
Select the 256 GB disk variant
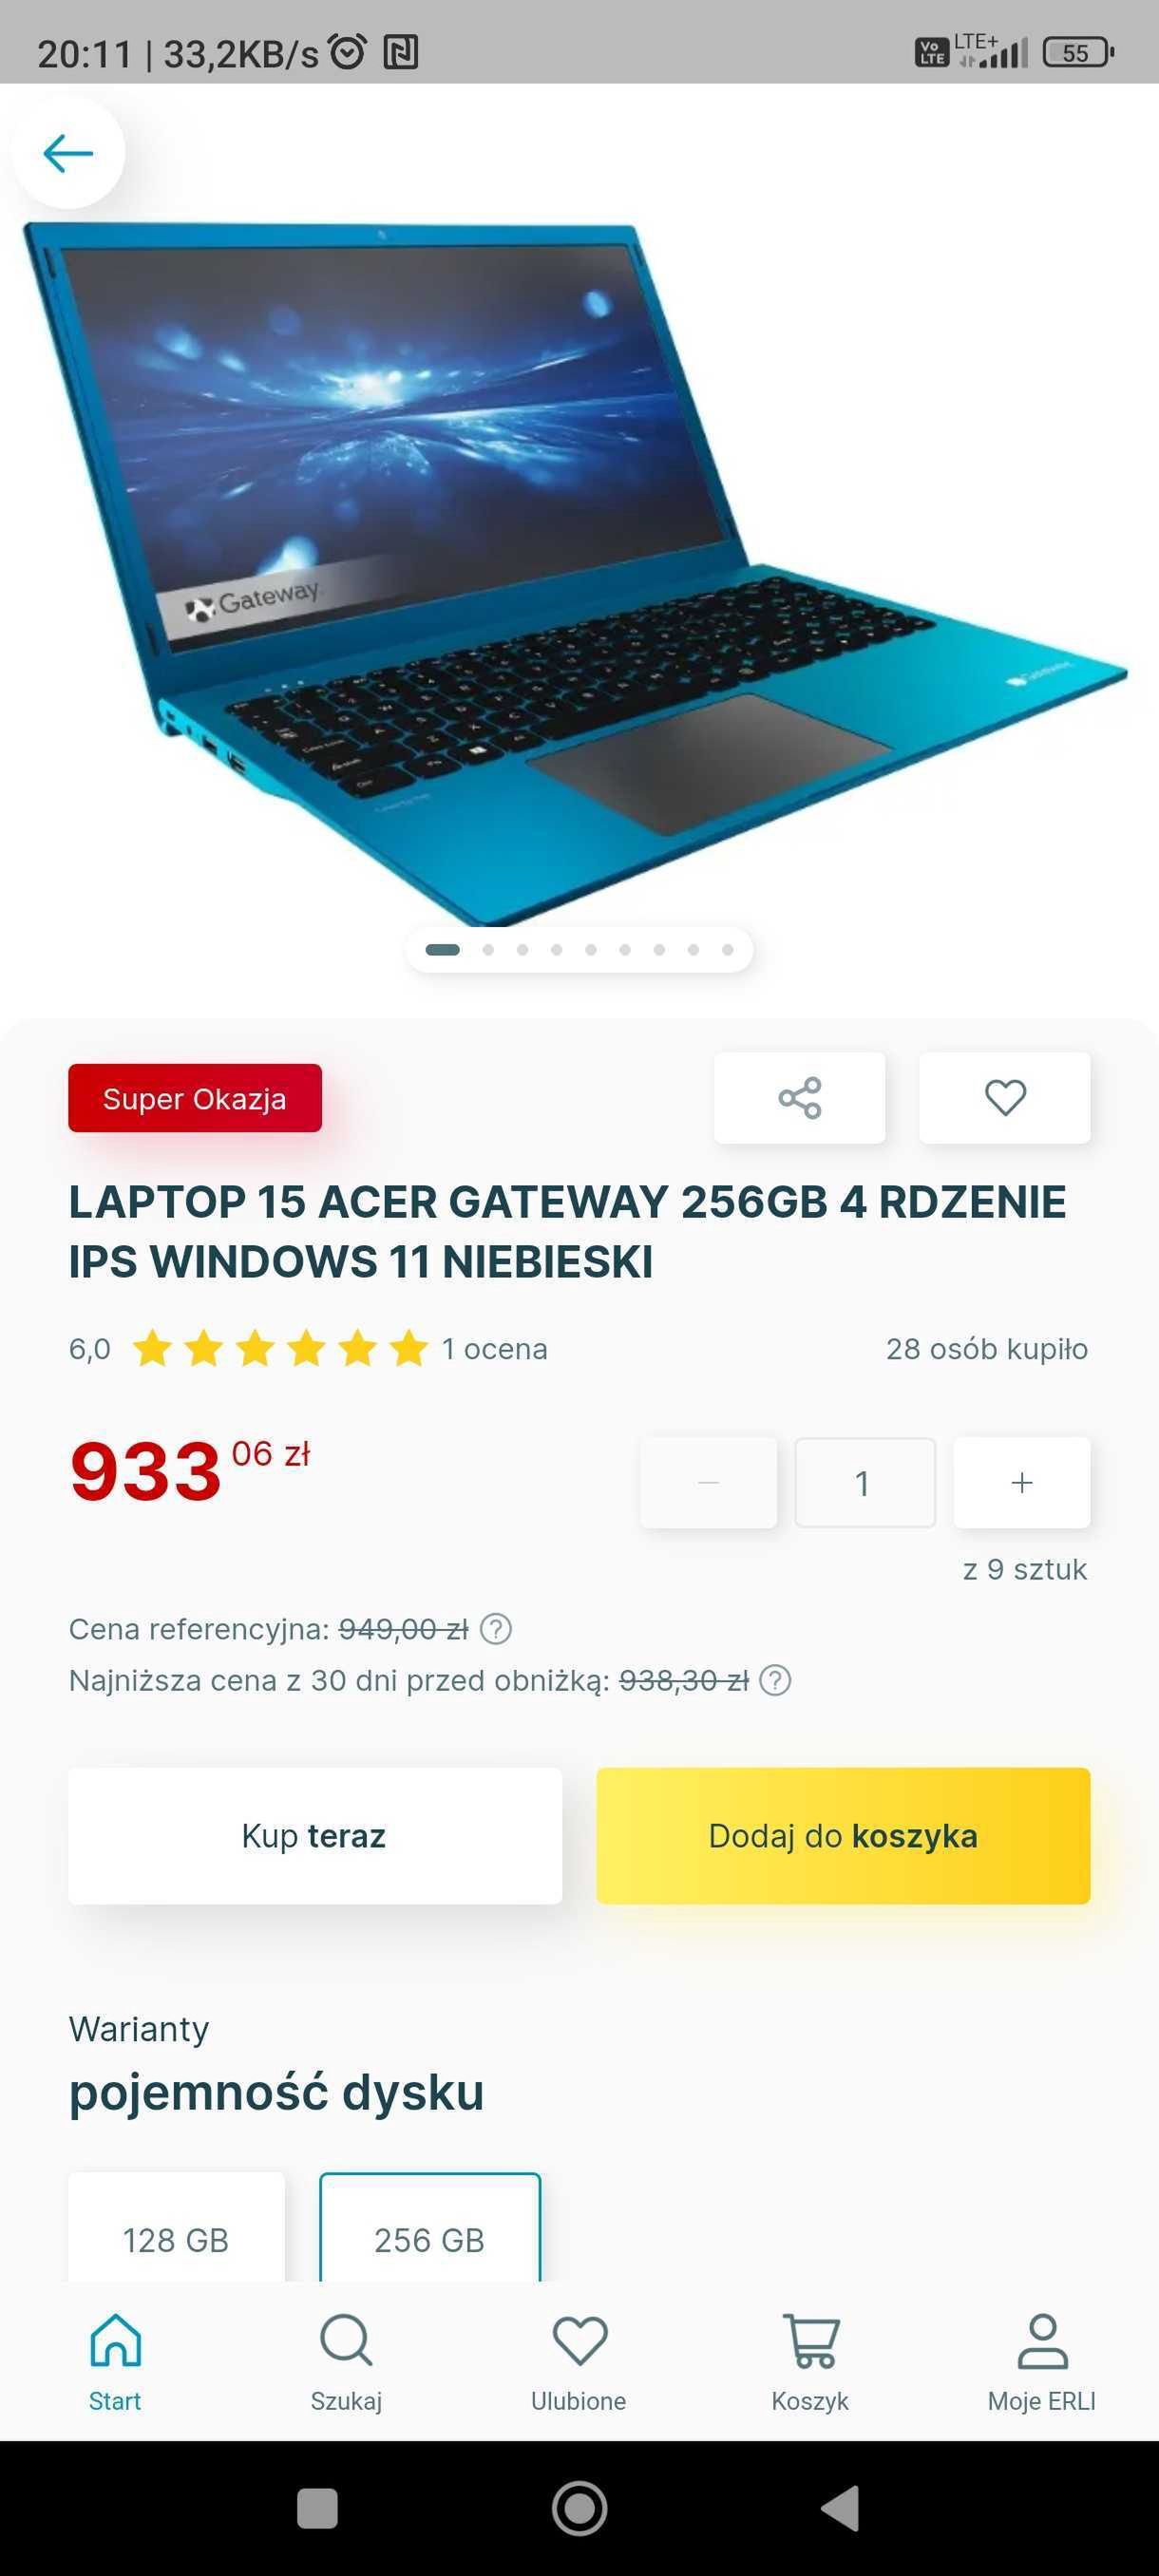coord(430,2230)
